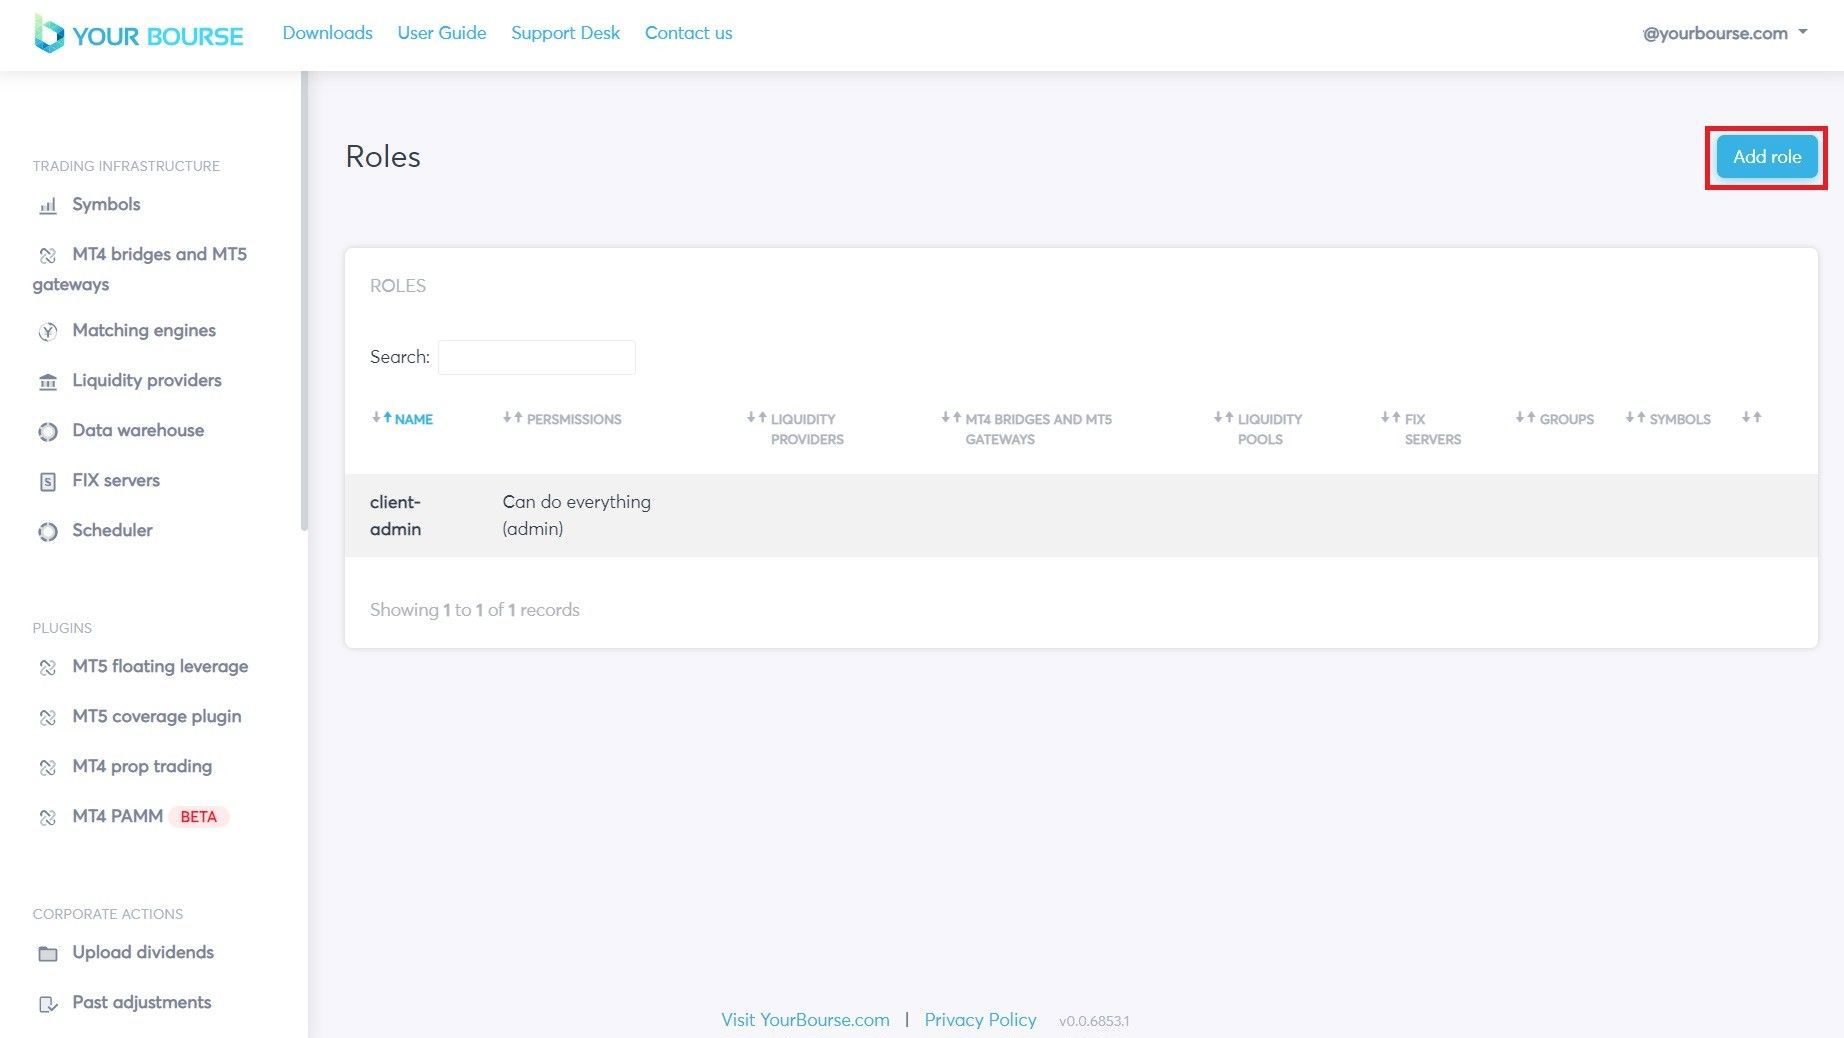Open the @yourbourse.com account dropdown

click(1725, 33)
